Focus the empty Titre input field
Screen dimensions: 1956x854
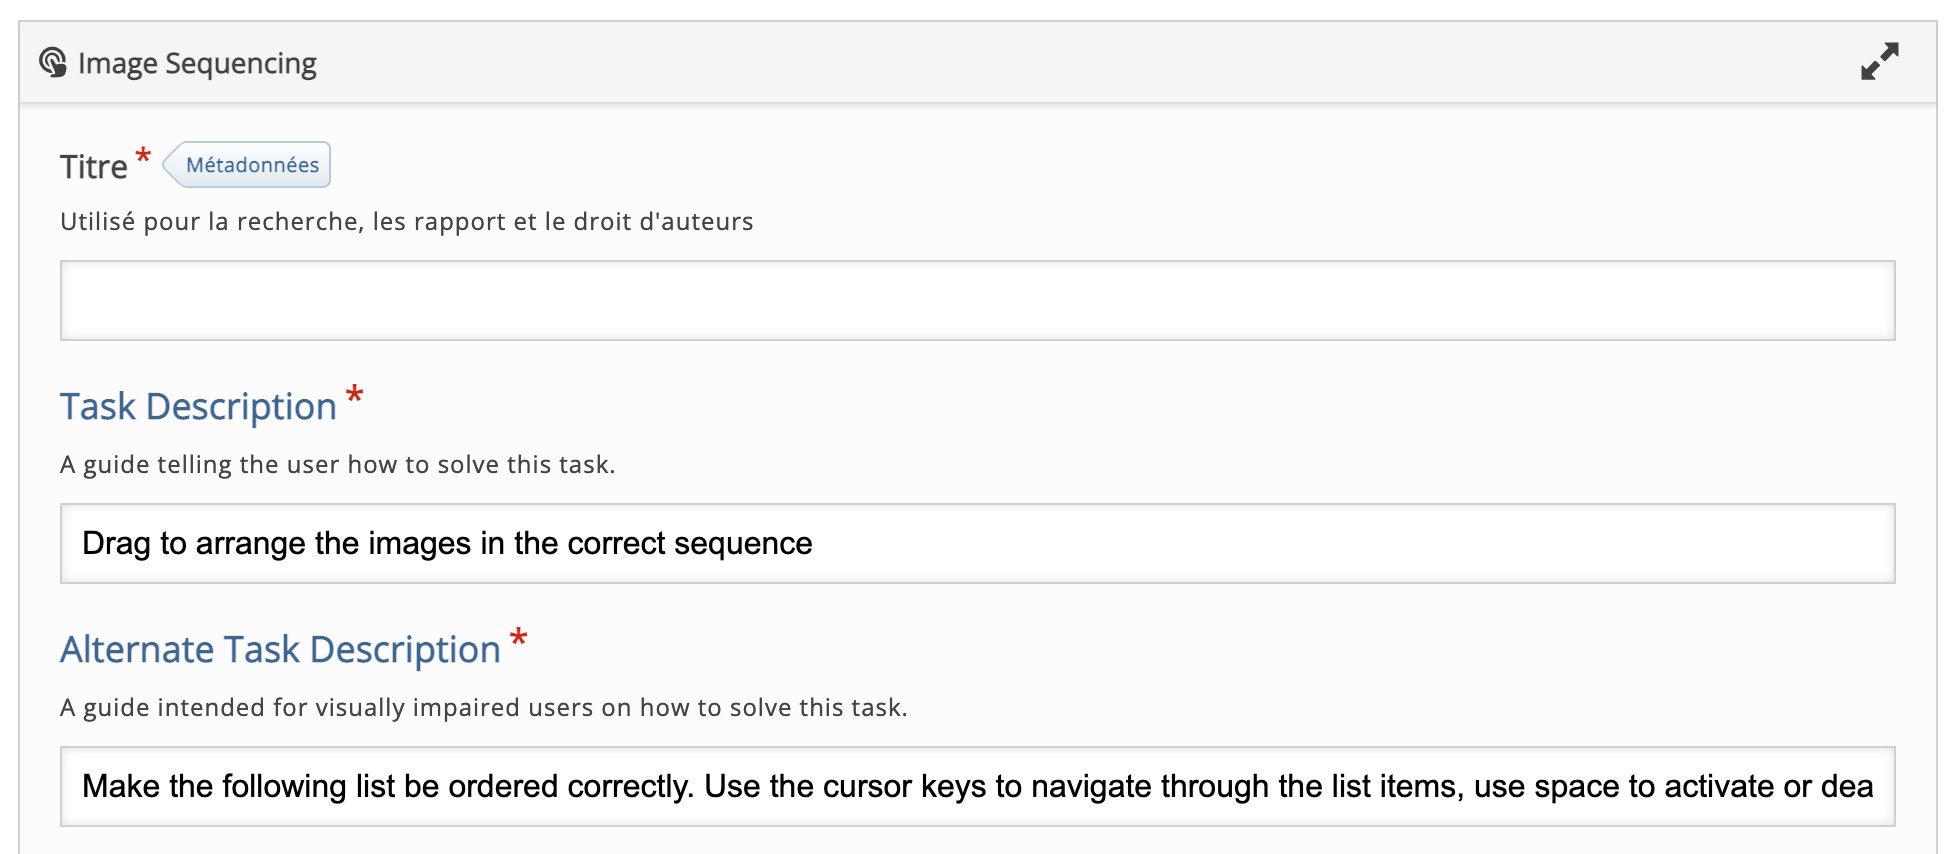[977, 301]
